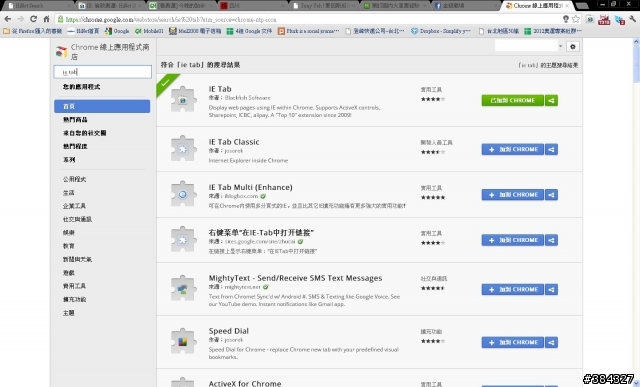Image resolution: width=640 pixels, height=387 pixels.
Task: Click the green added-to-Chrome button for IE Tab
Action: click(x=513, y=100)
